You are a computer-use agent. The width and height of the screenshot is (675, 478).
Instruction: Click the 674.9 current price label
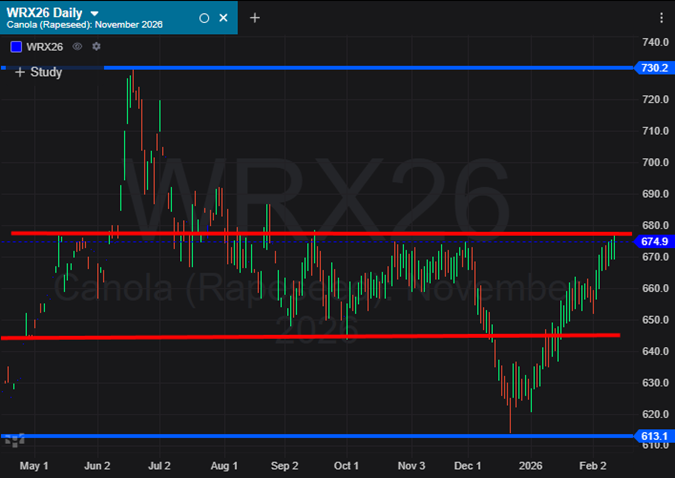pos(654,242)
